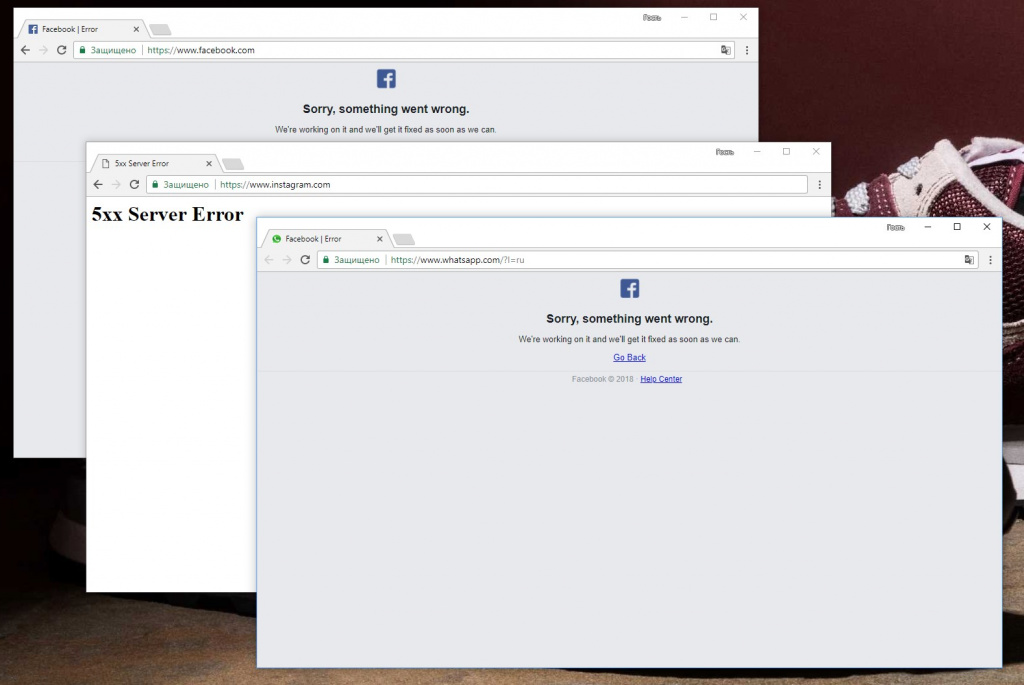Click Facebook logo on facebook.com error page

click(386, 79)
